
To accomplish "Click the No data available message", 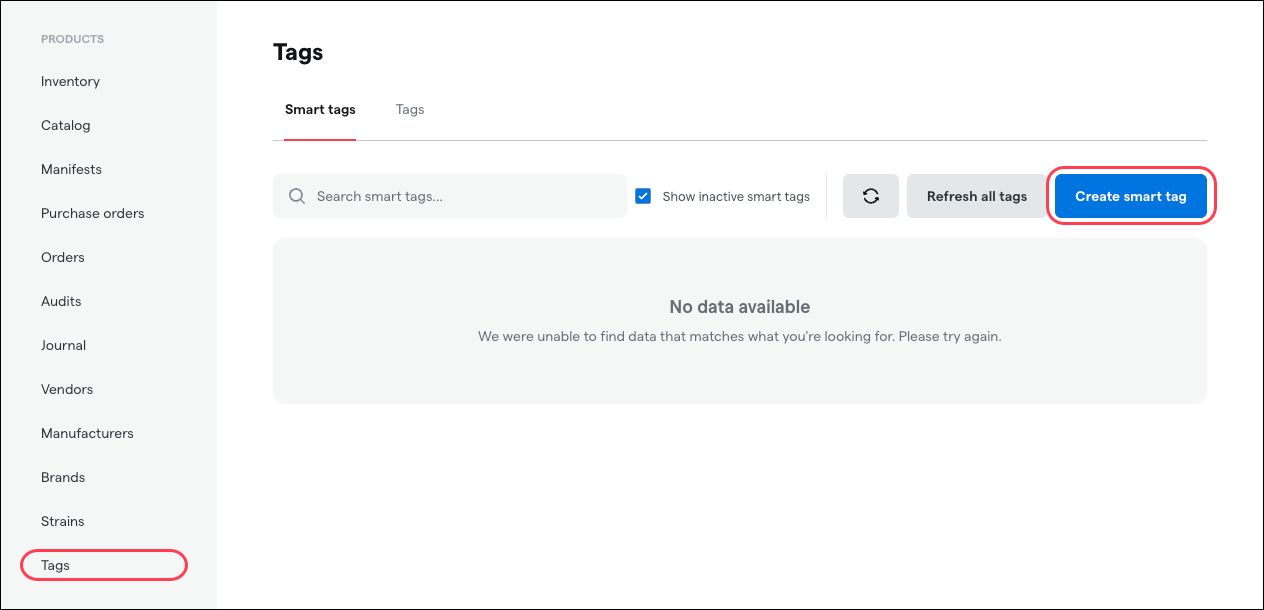I will [740, 307].
